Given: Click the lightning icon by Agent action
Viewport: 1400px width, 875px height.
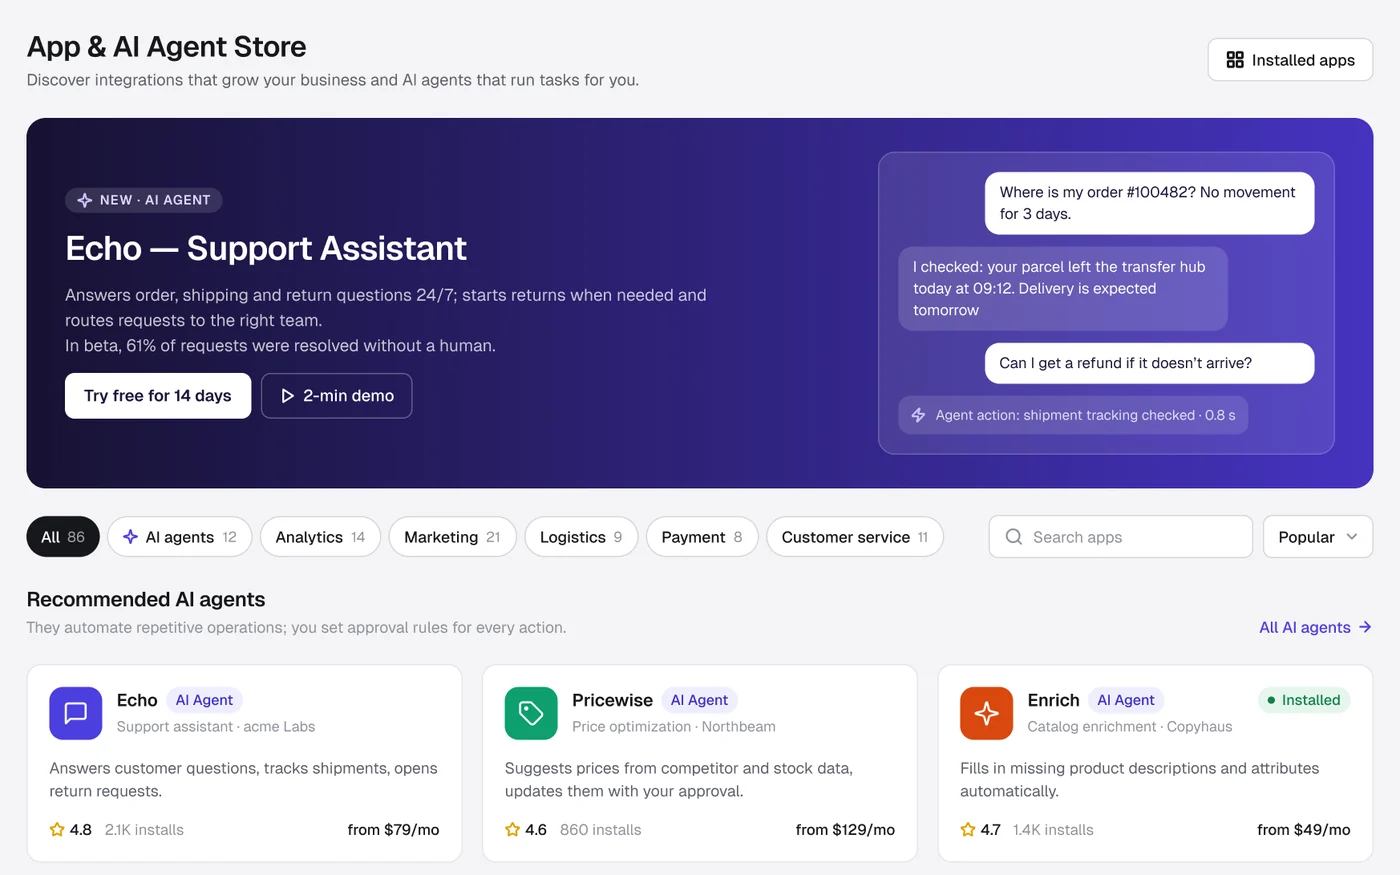Looking at the screenshot, I should (x=918, y=415).
